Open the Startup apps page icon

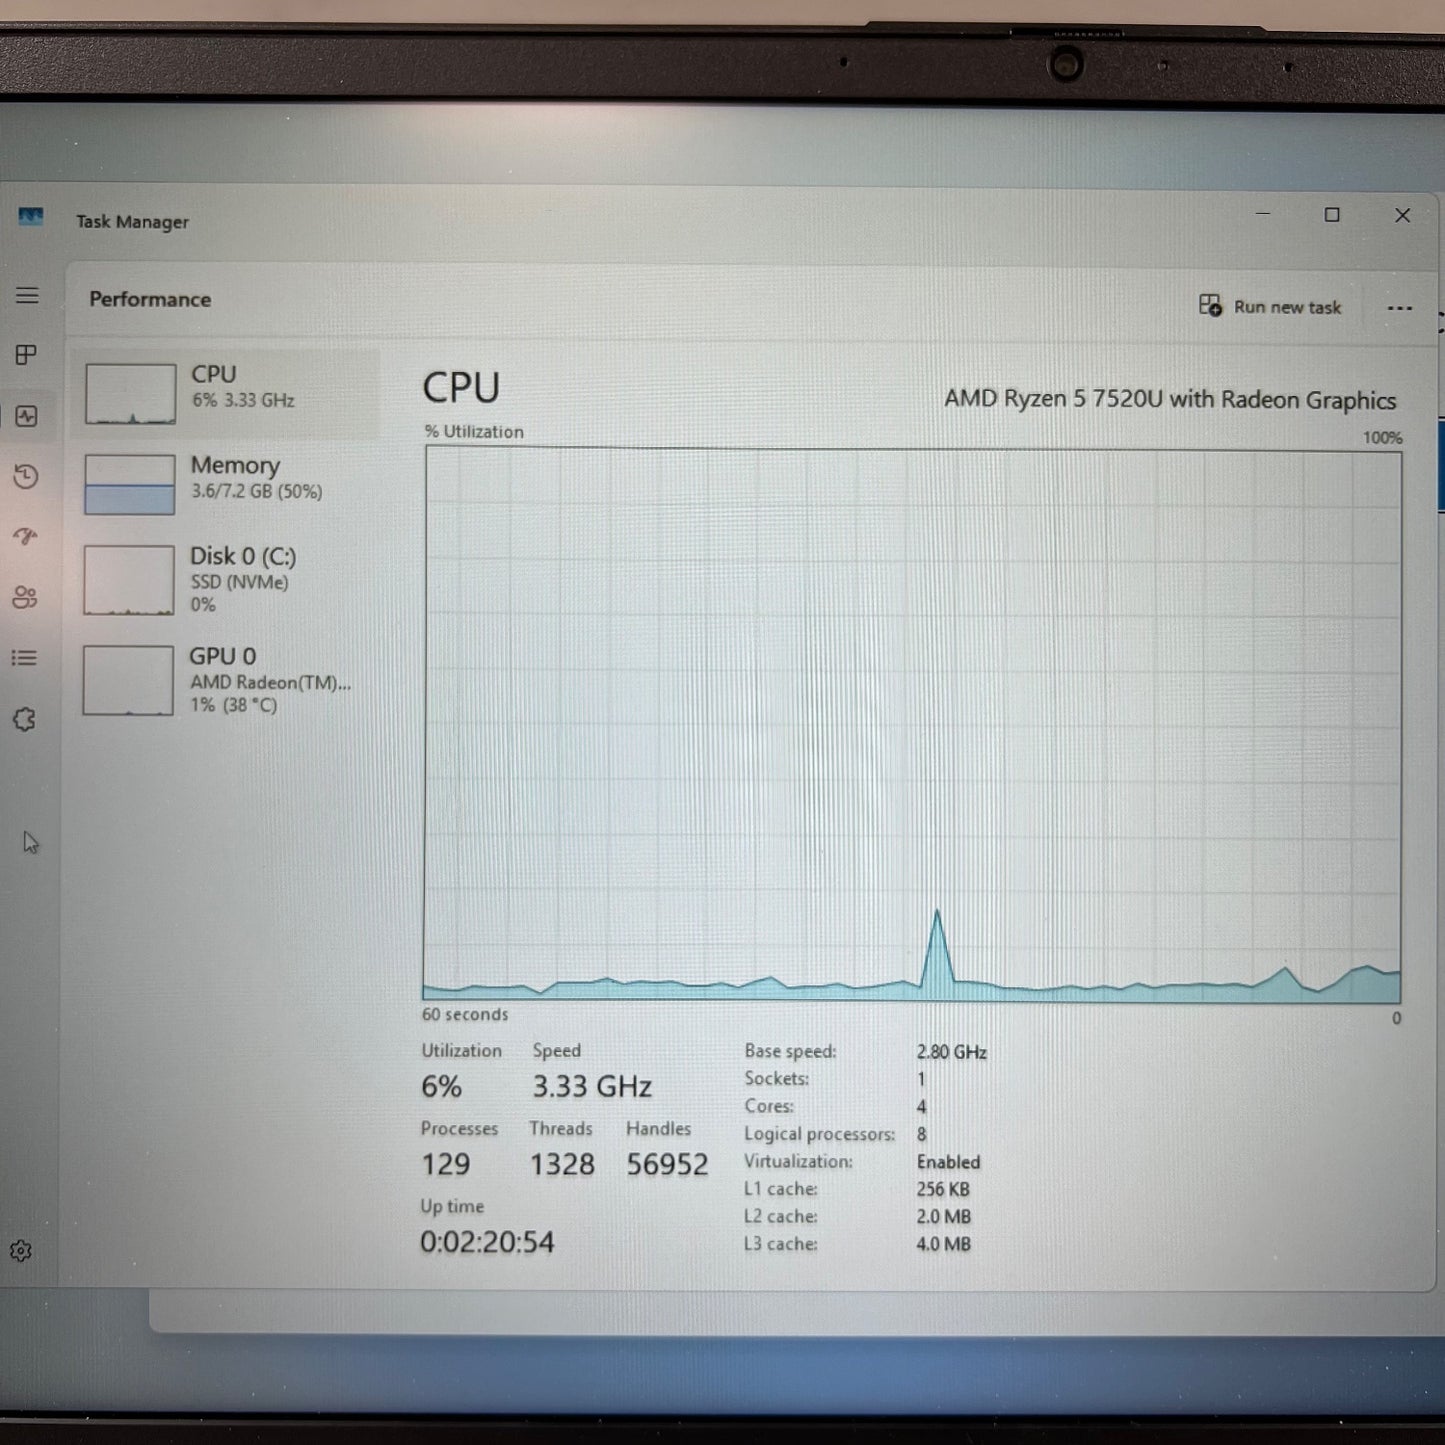[x=25, y=537]
